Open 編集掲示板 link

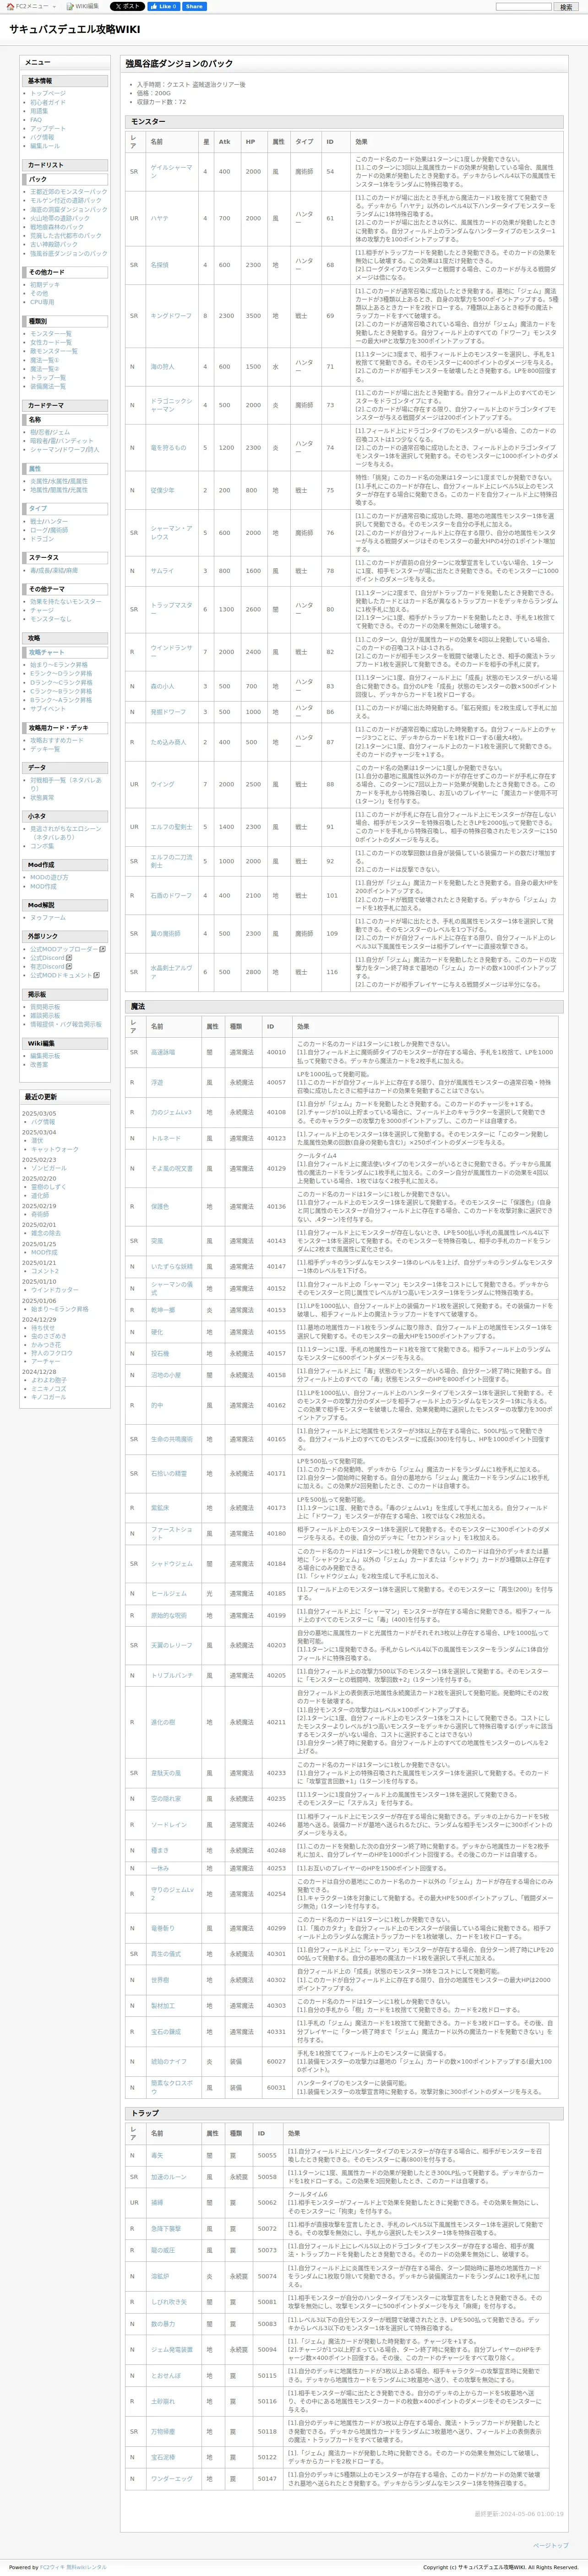pos(45,1055)
